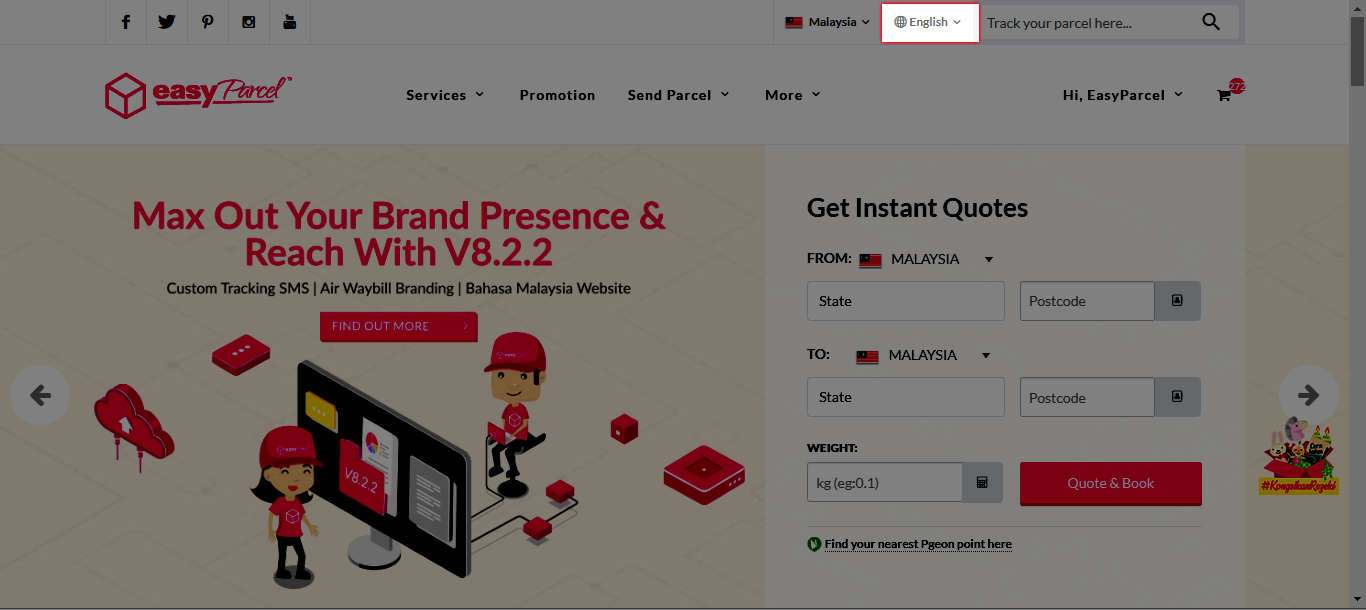Open the EasyParcel Facebook page icon
The height and width of the screenshot is (610, 1366).
pyautogui.click(x=126, y=22)
